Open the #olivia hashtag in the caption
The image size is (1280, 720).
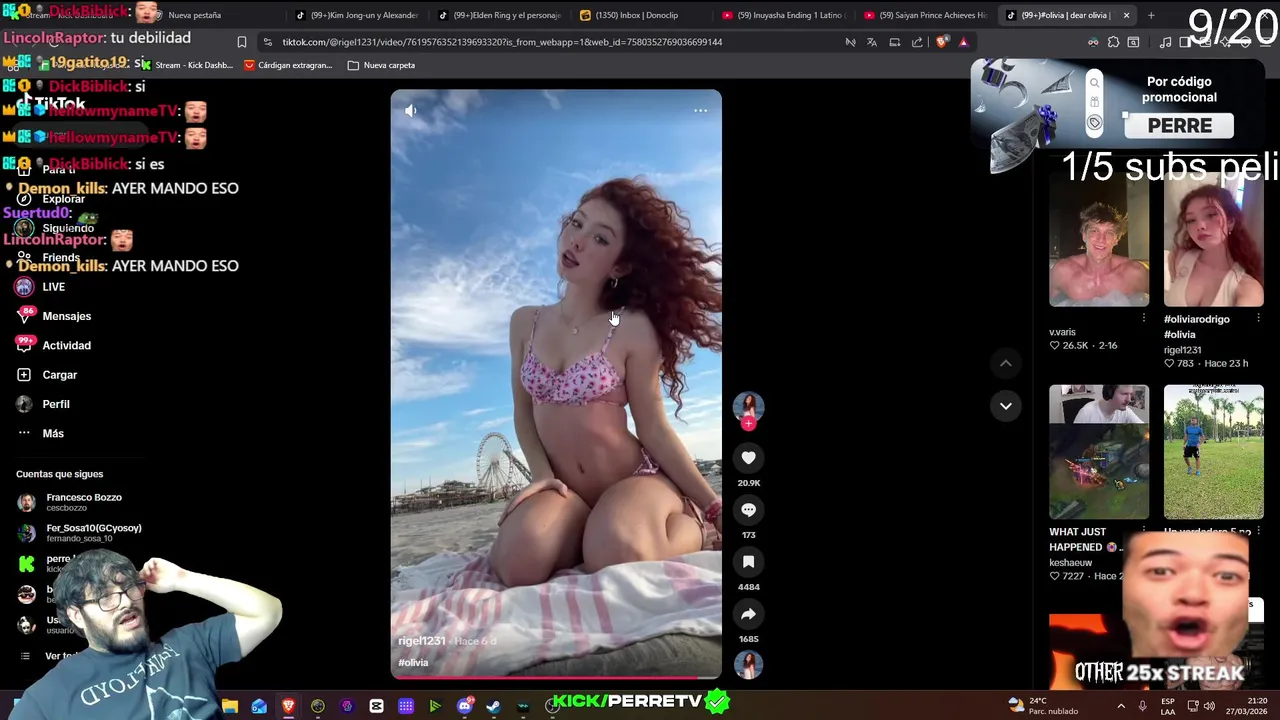pos(413,662)
